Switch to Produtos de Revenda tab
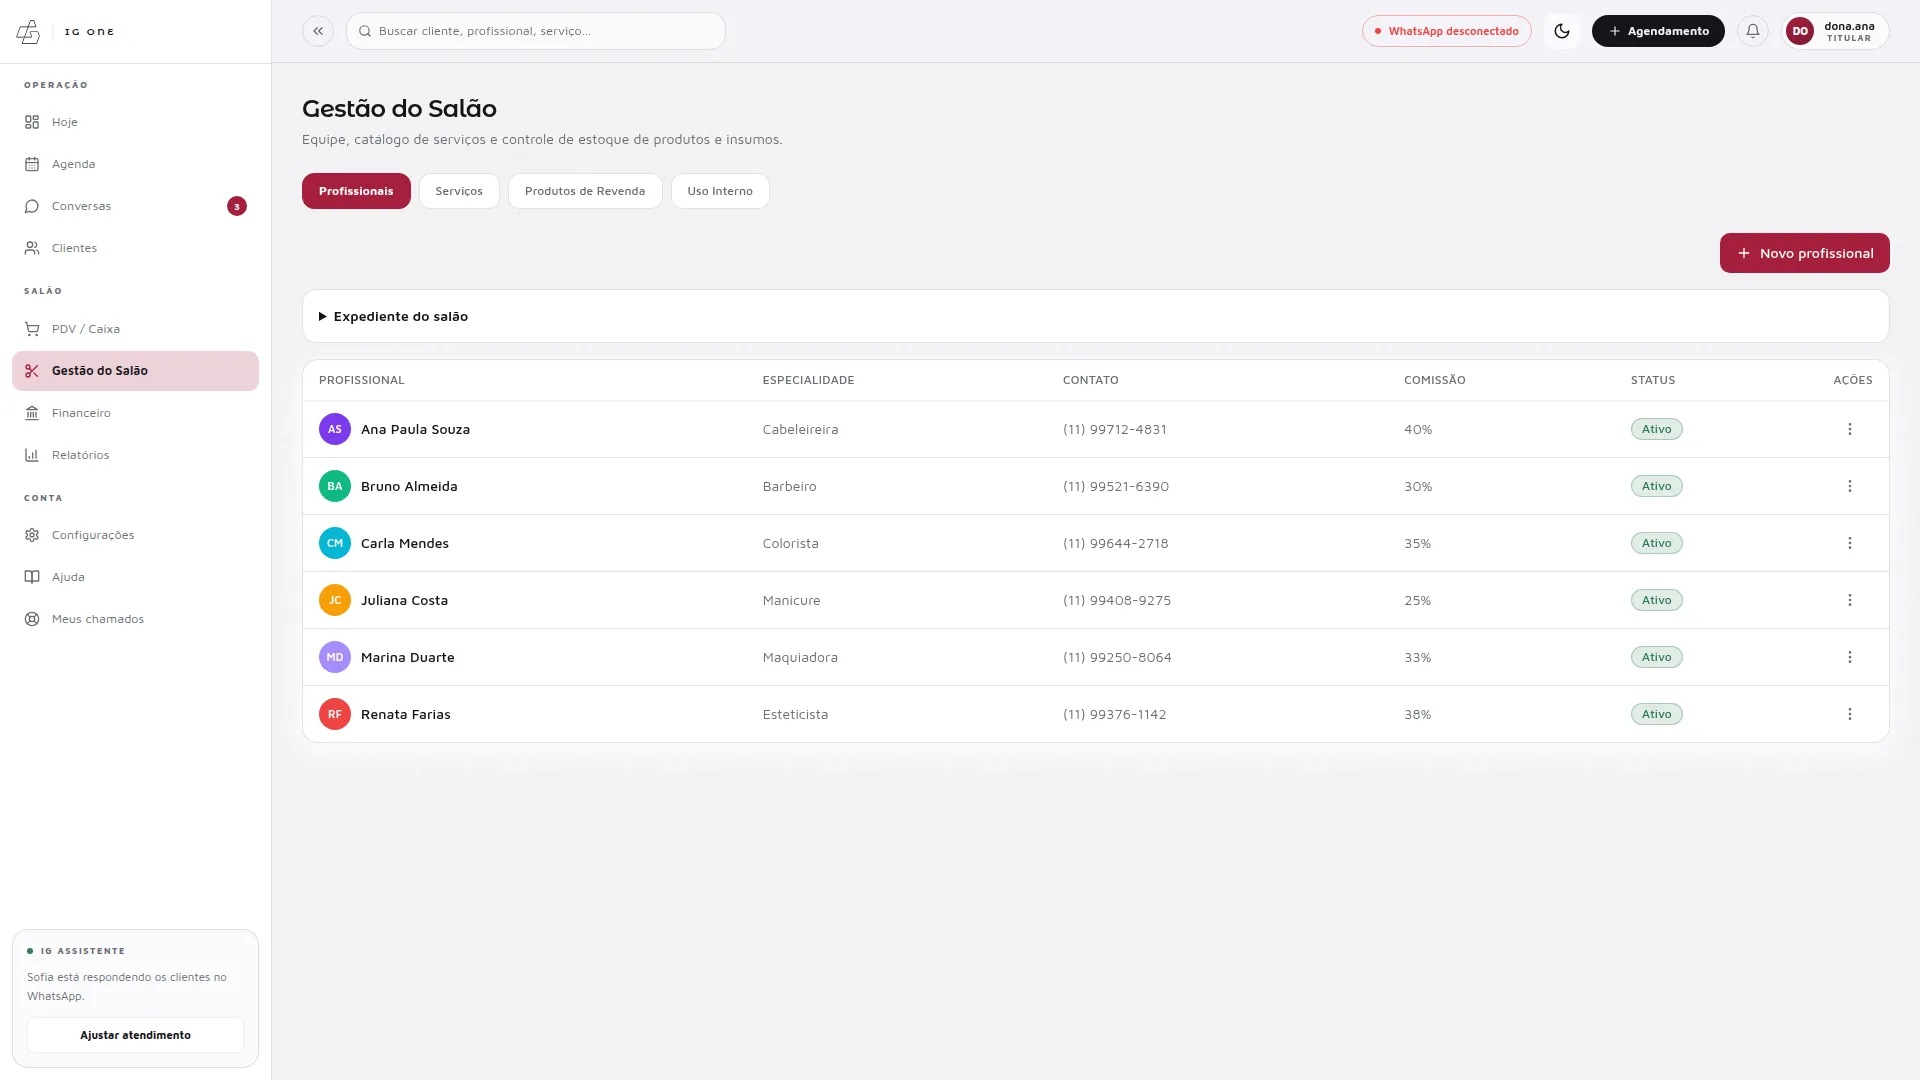The height and width of the screenshot is (1080, 1920). [x=585, y=191]
